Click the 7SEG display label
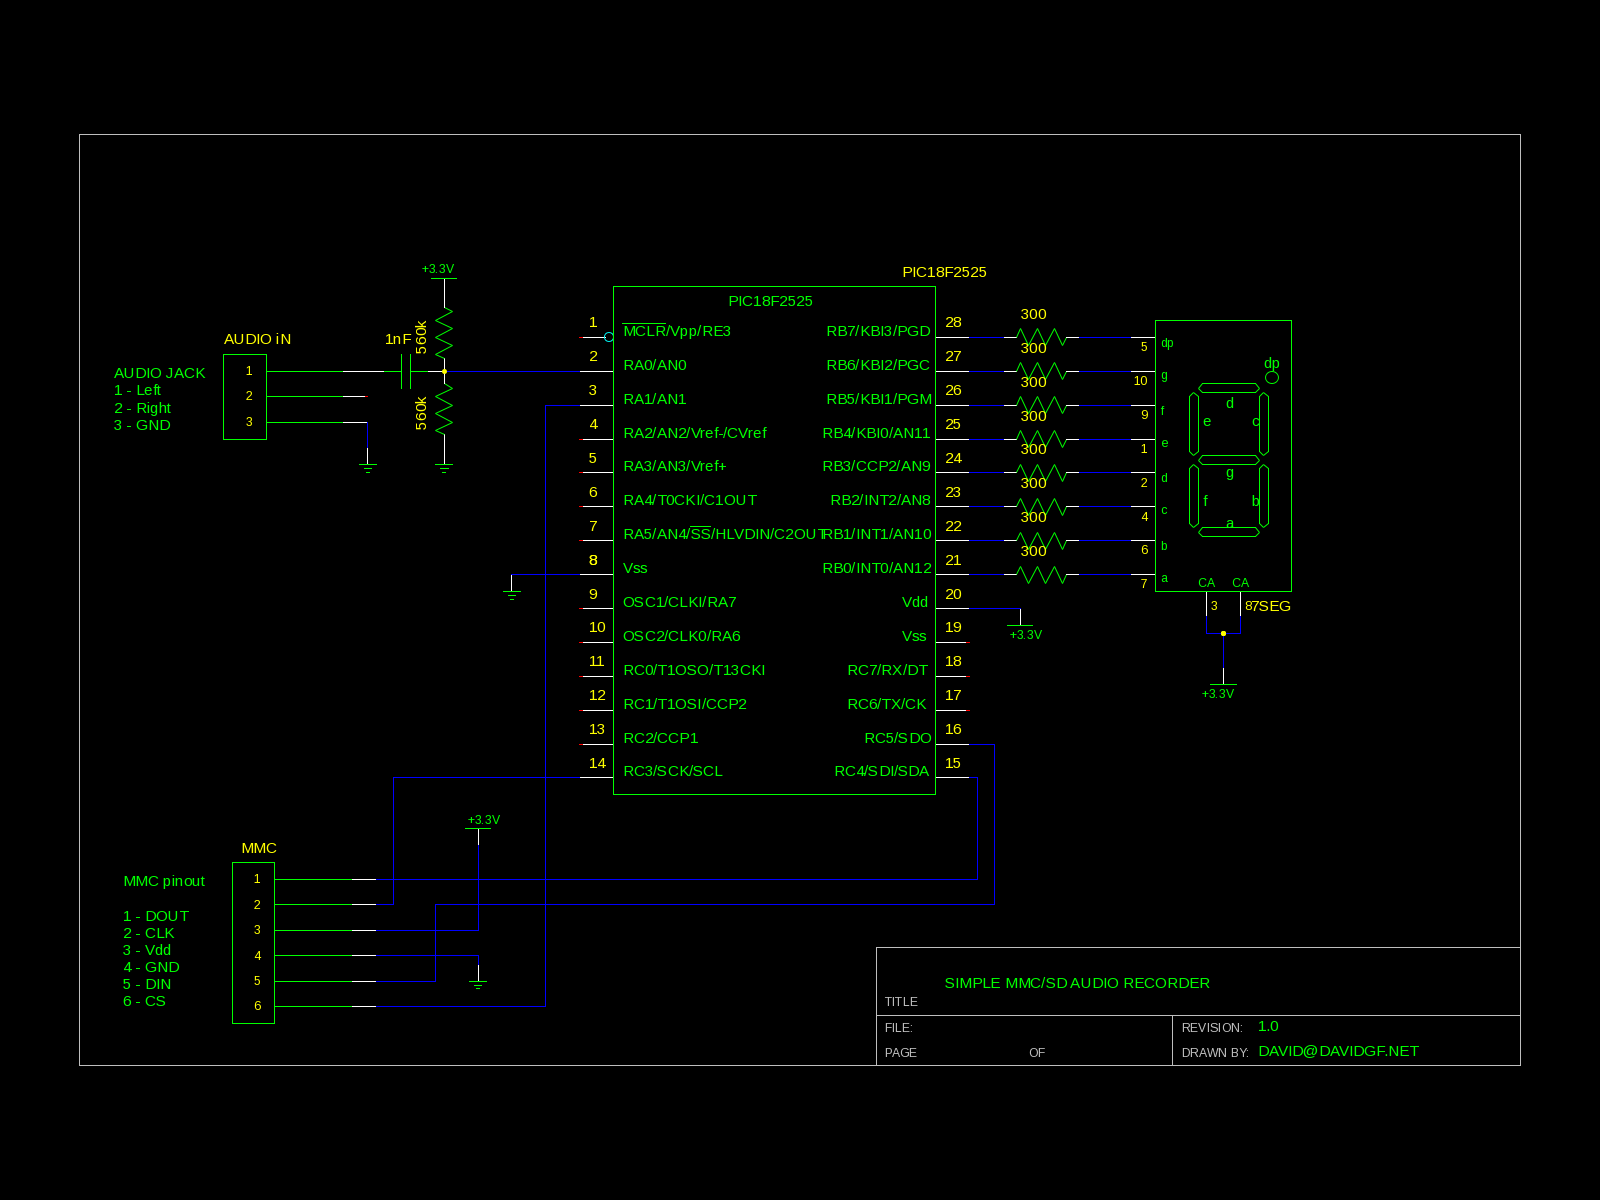1600x1200 pixels. [1272, 606]
